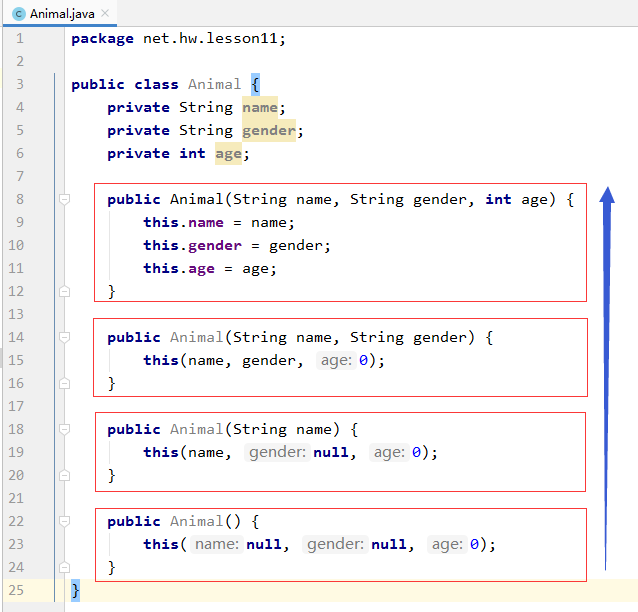Image resolution: width=638 pixels, height=612 pixels.
Task: Select the Animal.java editor tab
Action: (x=60, y=14)
